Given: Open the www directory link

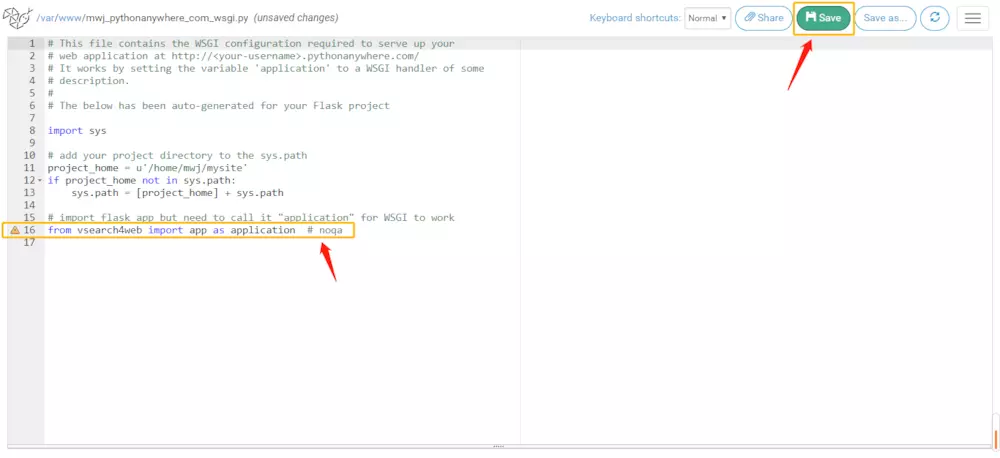Looking at the screenshot, I should click(70, 18).
